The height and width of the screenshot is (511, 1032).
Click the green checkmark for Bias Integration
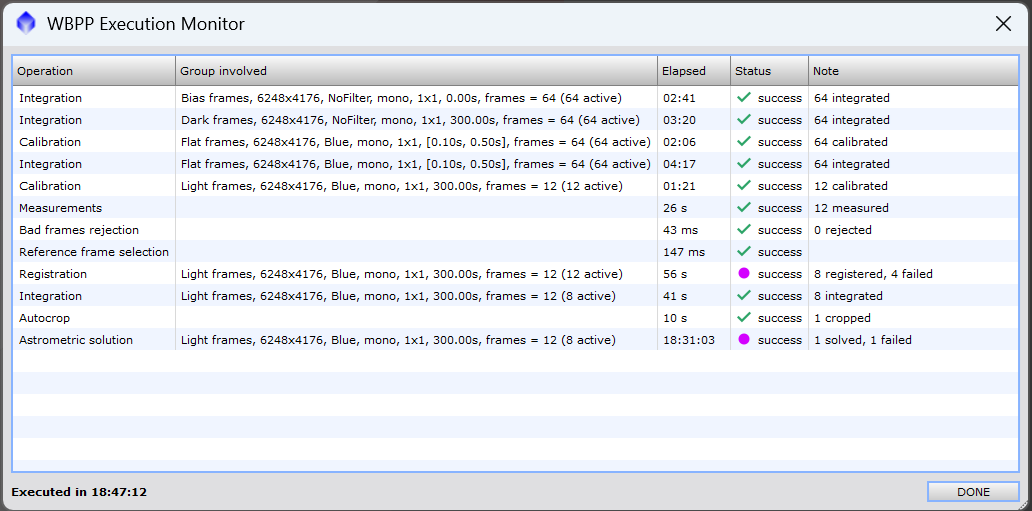743,98
